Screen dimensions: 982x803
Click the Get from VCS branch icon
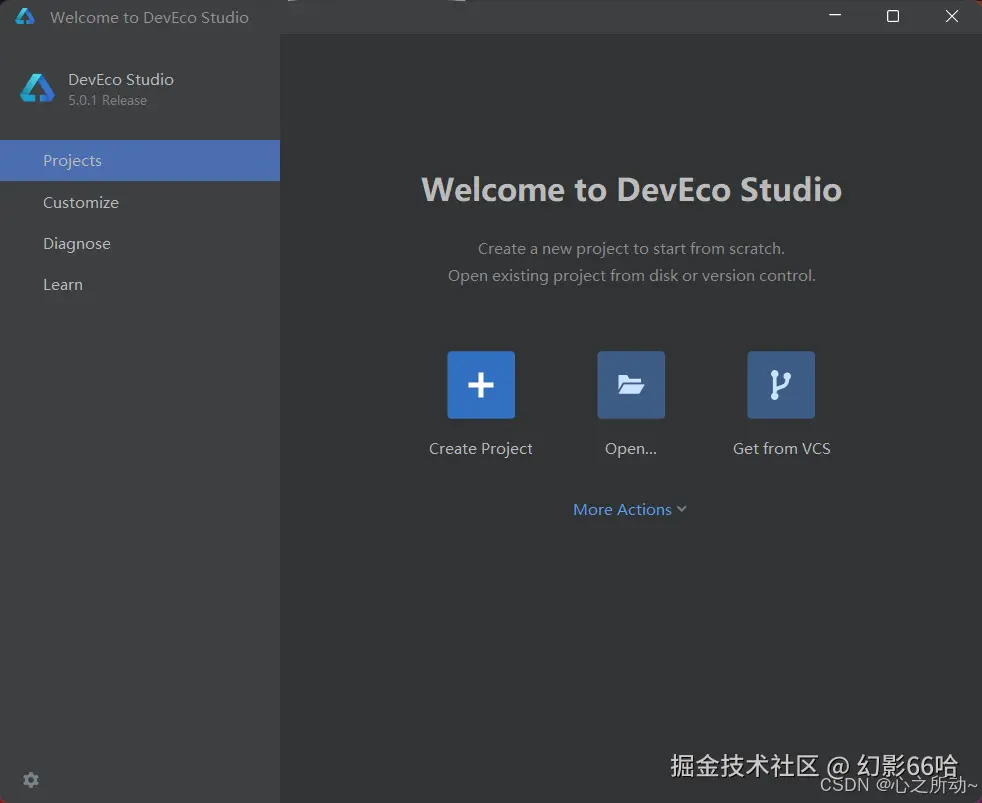(781, 385)
